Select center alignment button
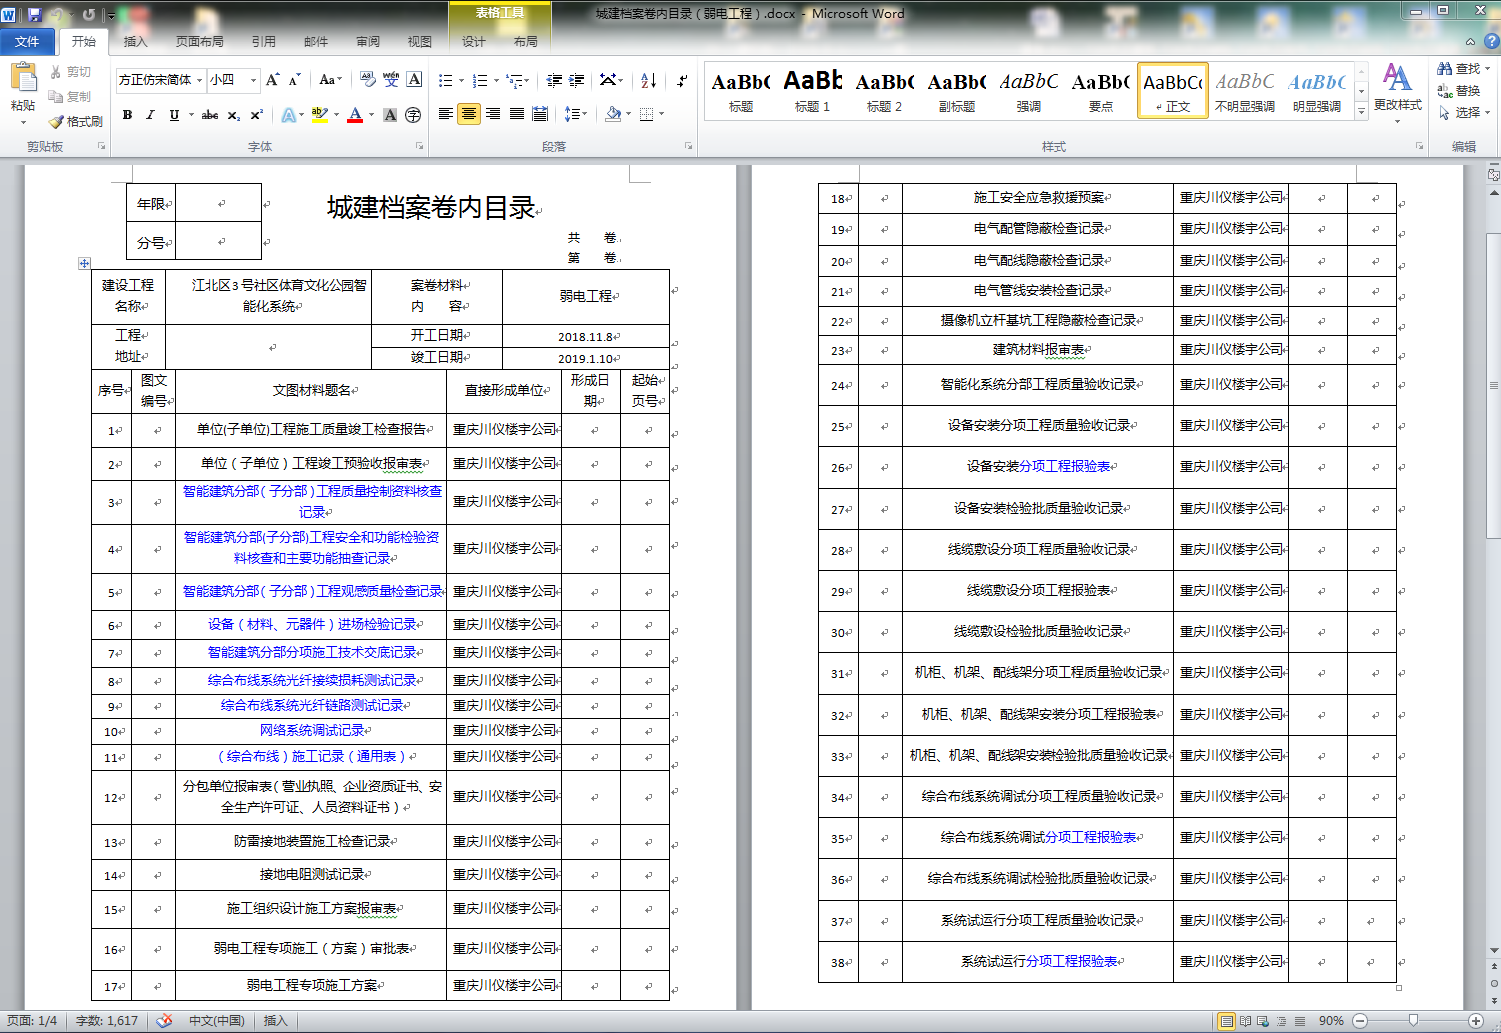1501x1033 pixels. point(469,114)
